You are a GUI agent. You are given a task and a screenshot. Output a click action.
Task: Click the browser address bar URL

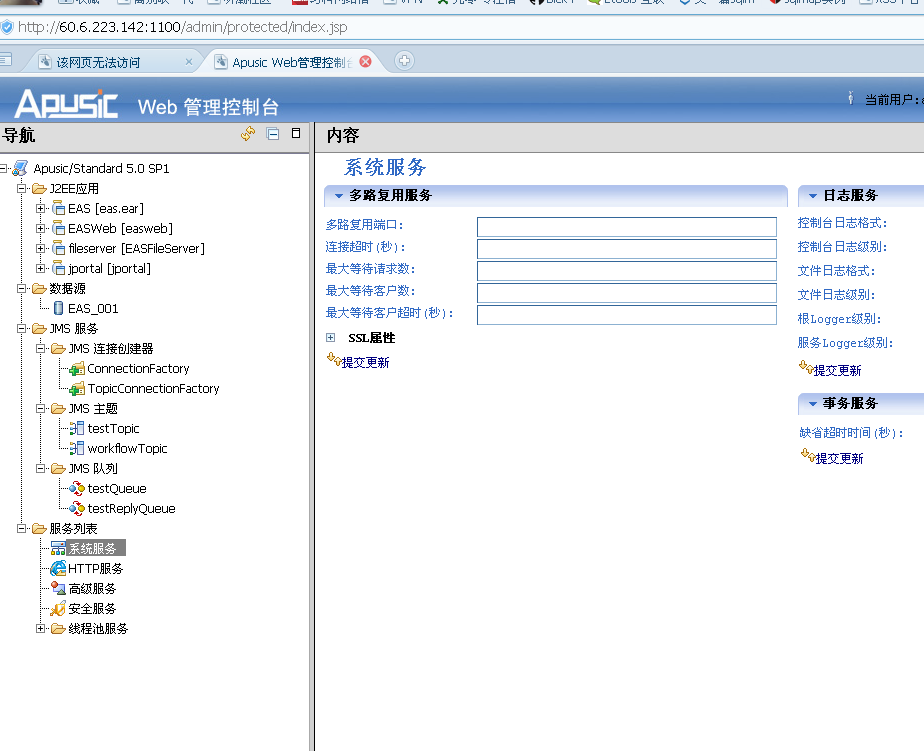(183, 27)
